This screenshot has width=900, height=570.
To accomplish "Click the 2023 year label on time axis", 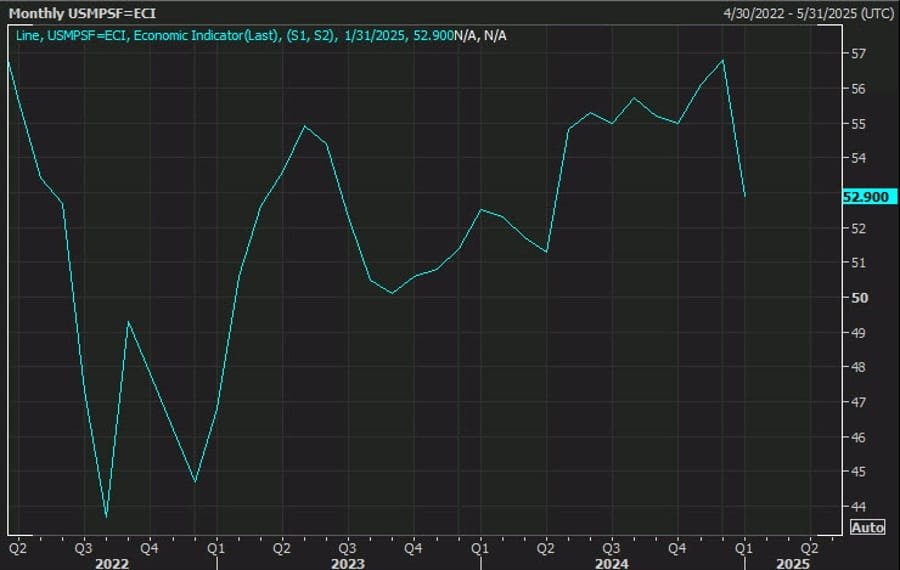I will [x=347, y=563].
